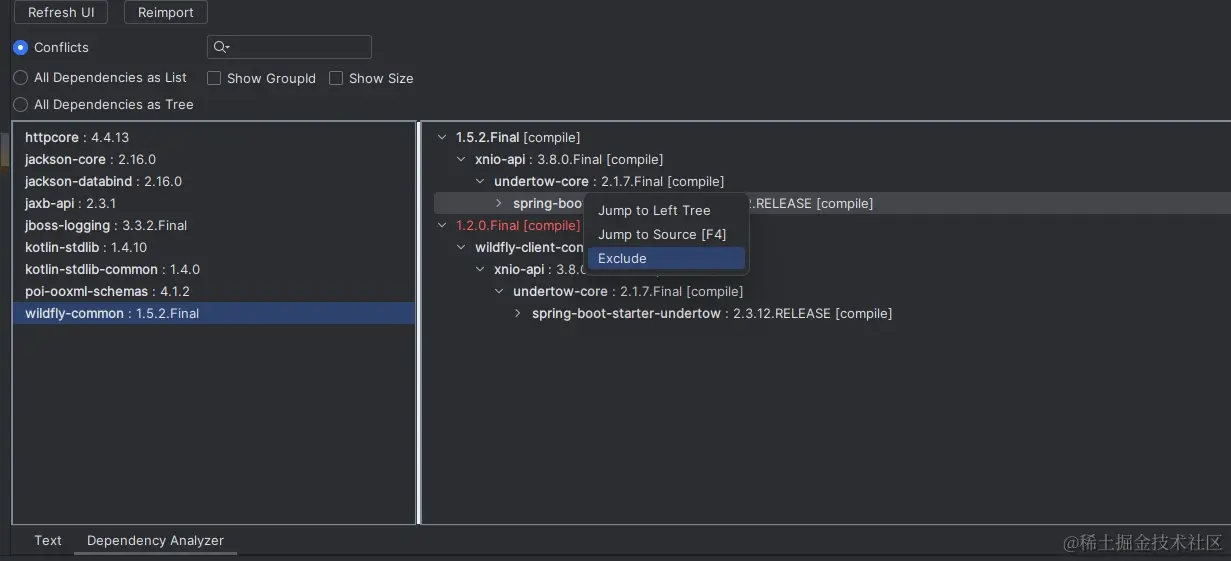Expand spring-boot-starter-undertow 2.3.12.RELEASE node
The height and width of the screenshot is (561, 1231).
(518, 313)
